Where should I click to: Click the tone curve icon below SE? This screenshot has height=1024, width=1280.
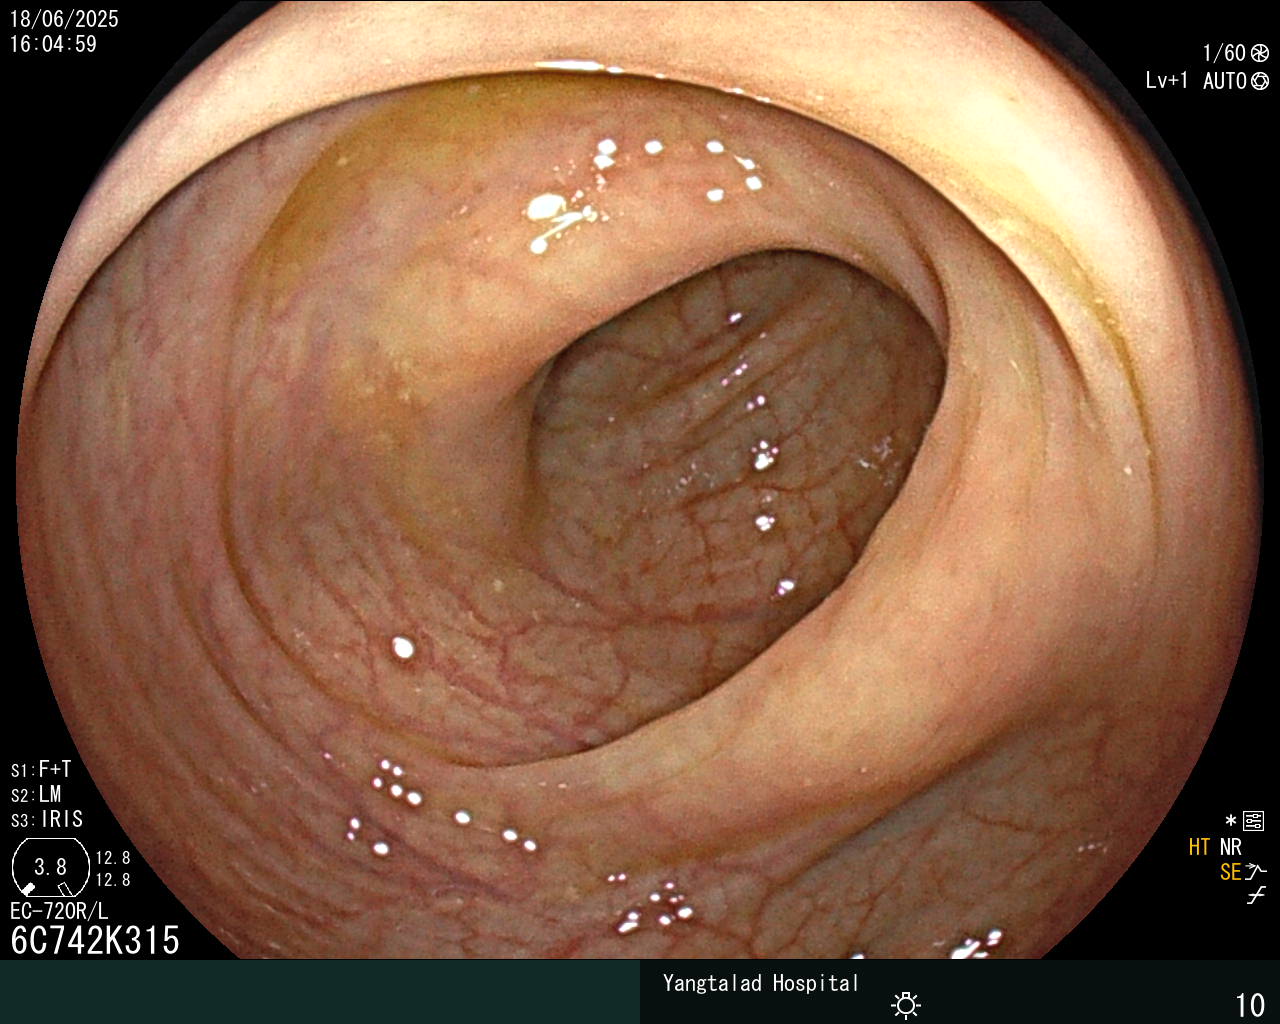point(1256,896)
